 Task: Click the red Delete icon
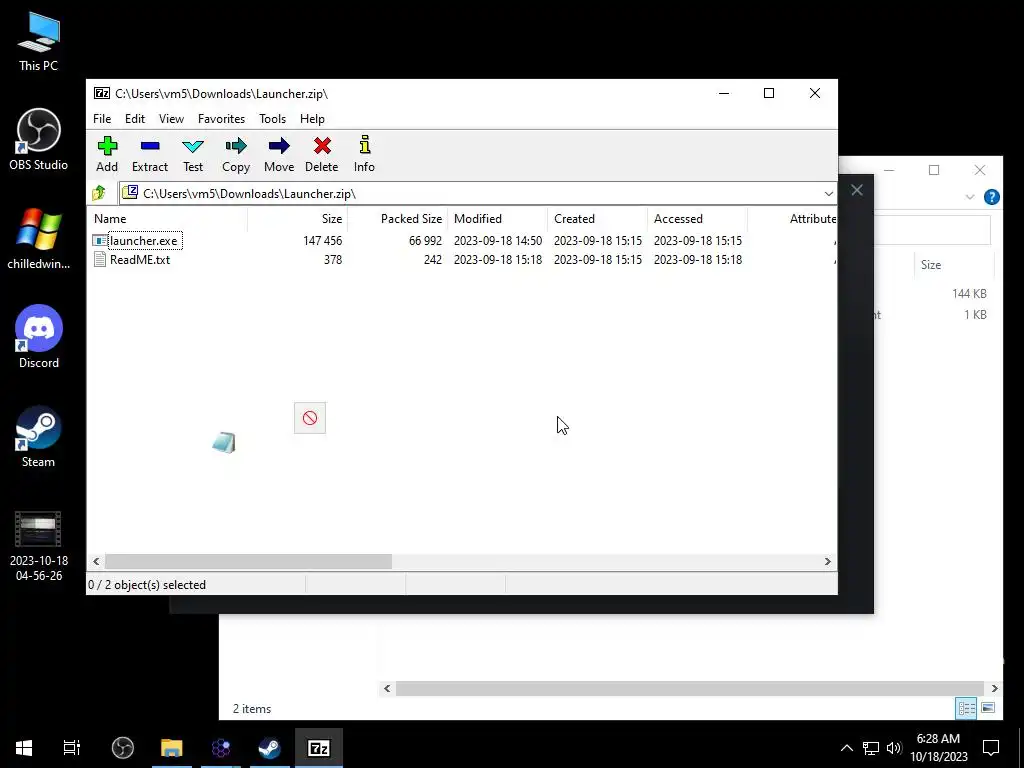coord(322,154)
